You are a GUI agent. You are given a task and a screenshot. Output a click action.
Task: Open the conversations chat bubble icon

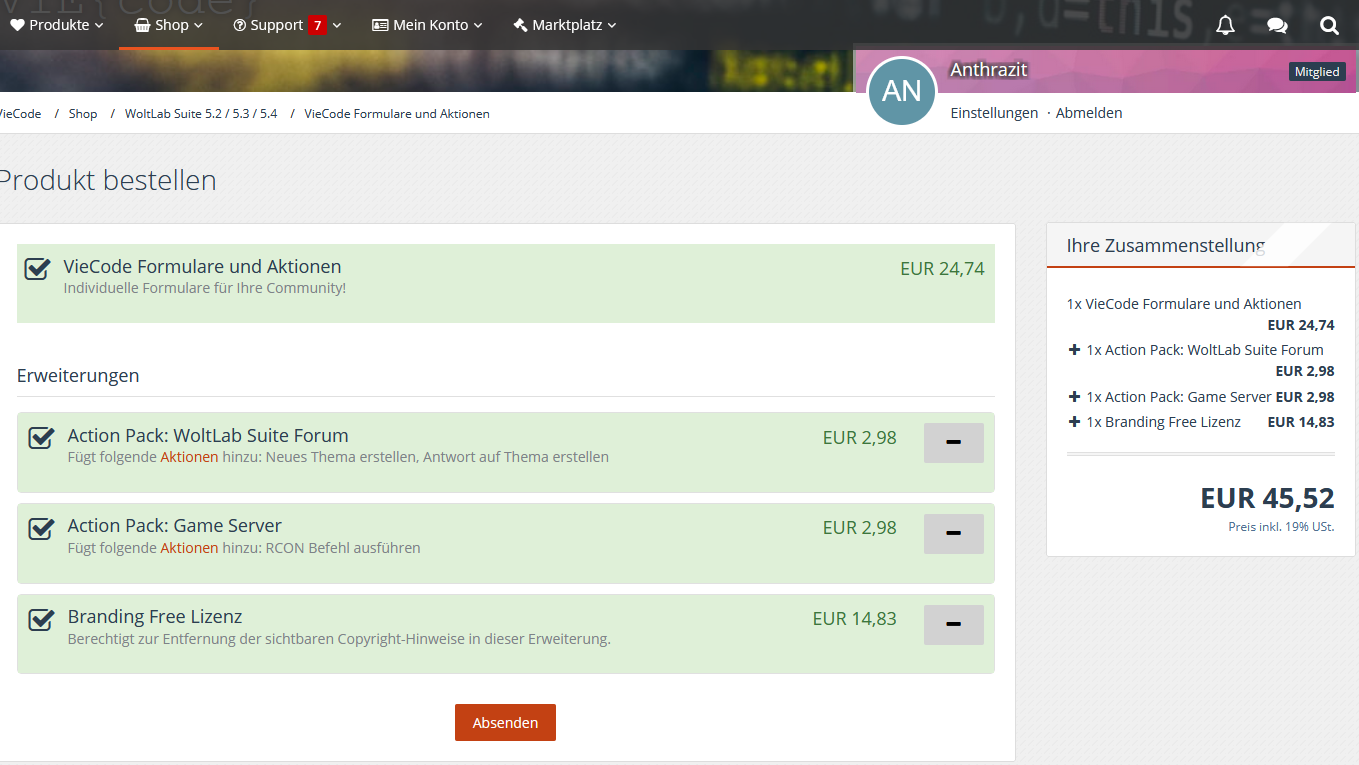[1277, 25]
